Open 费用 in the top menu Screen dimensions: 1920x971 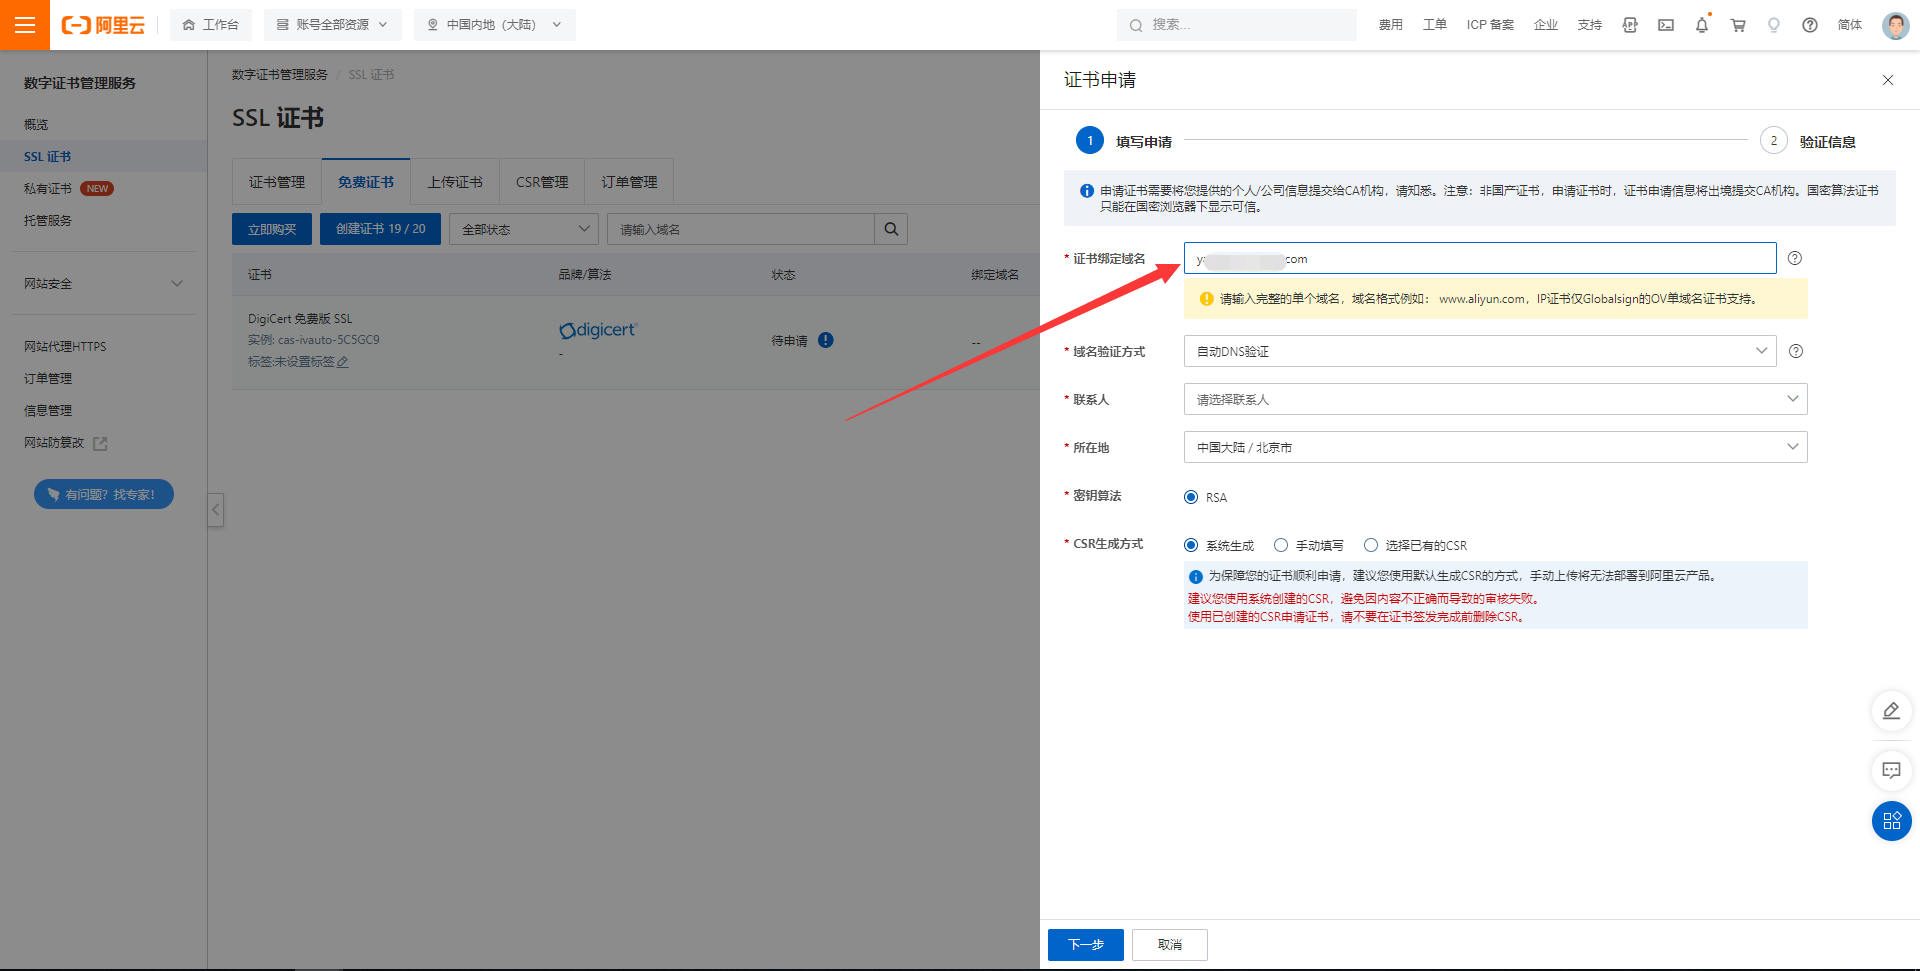[x=1391, y=25]
